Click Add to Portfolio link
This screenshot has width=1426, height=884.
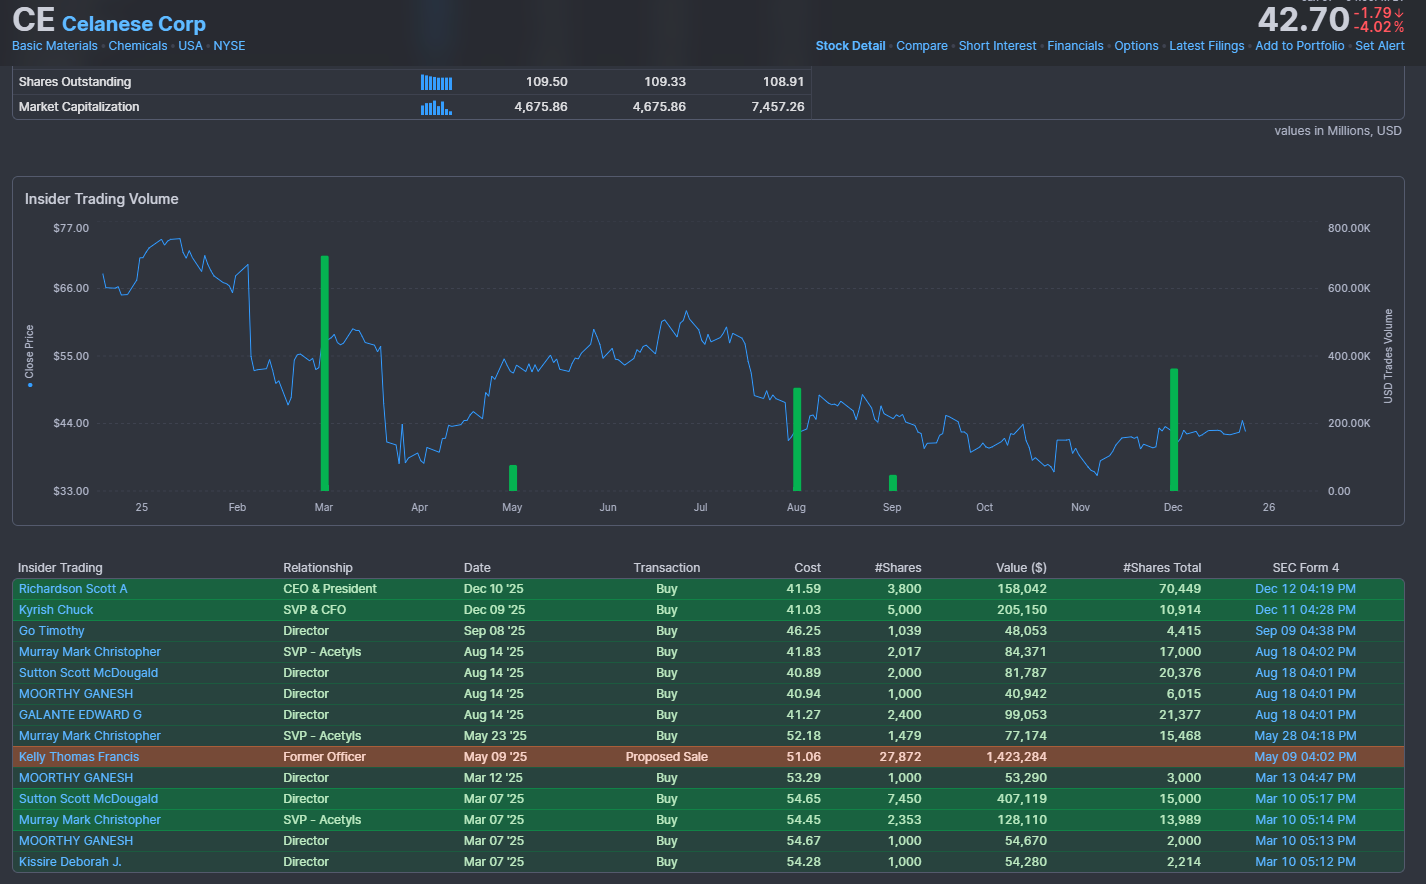click(1299, 46)
